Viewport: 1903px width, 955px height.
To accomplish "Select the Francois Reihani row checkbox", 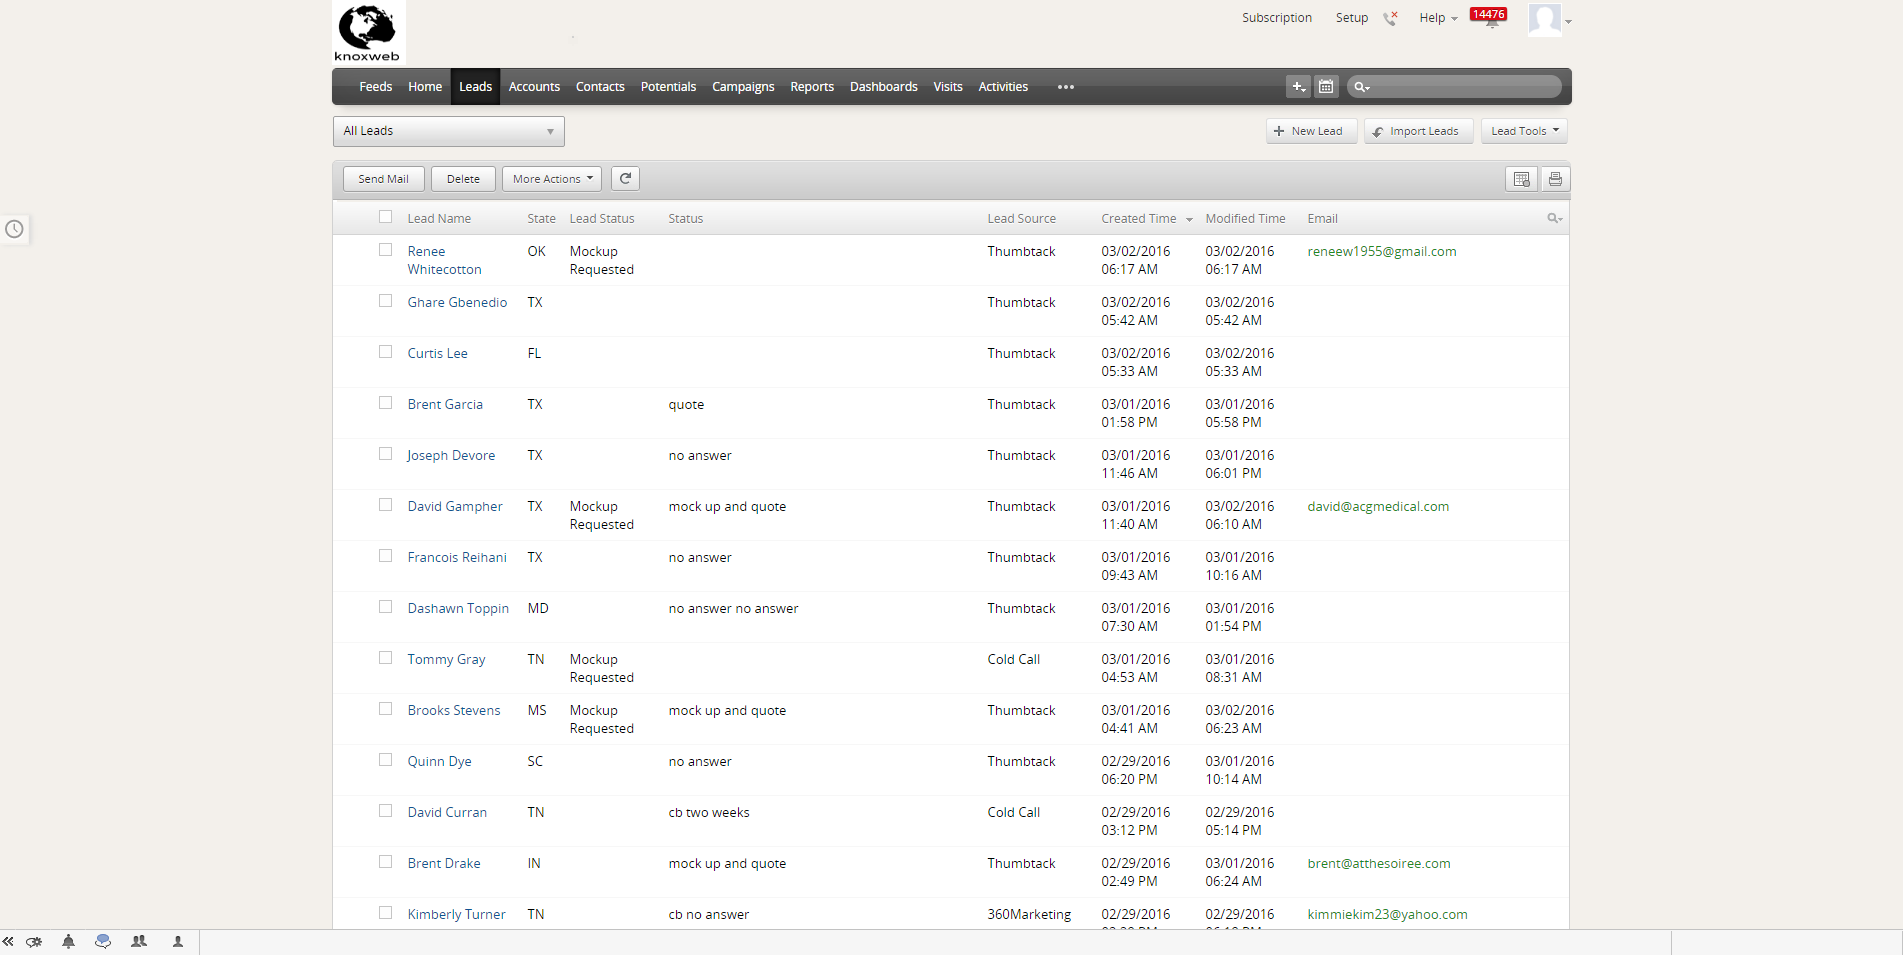I will [x=385, y=556].
